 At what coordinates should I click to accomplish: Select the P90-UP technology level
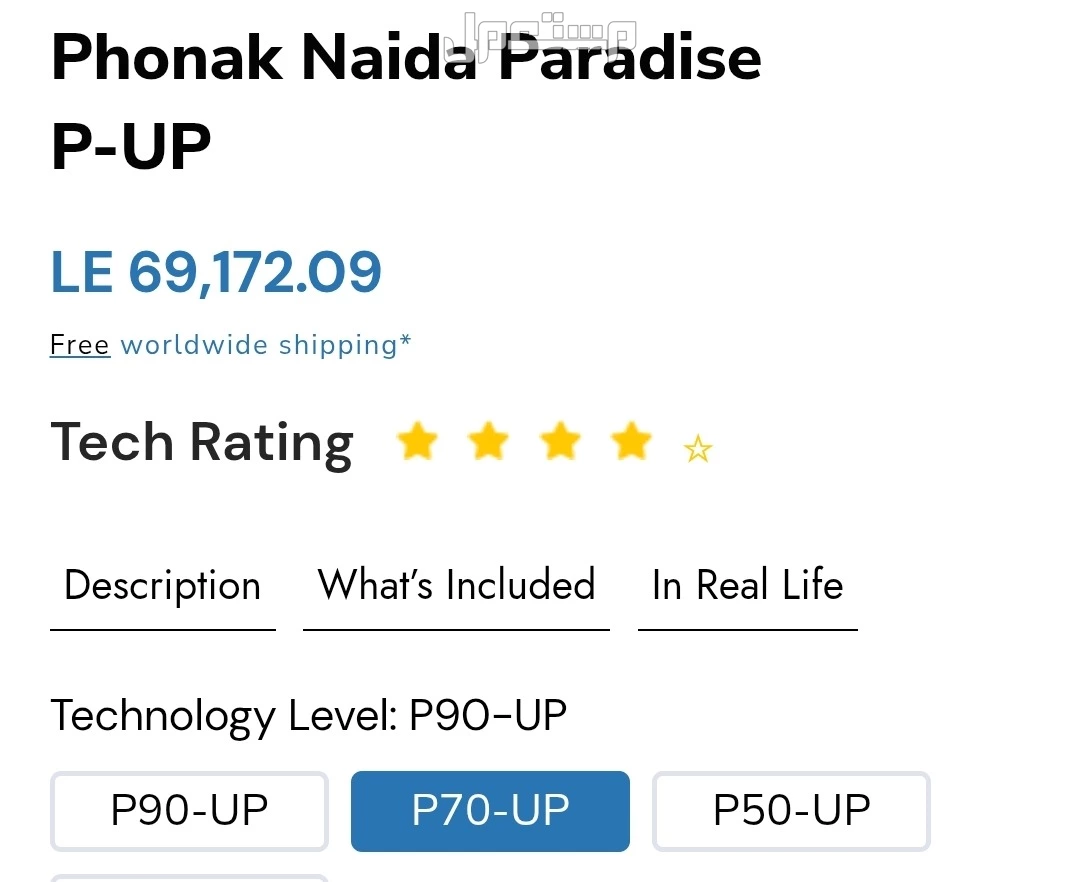[189, 810]
